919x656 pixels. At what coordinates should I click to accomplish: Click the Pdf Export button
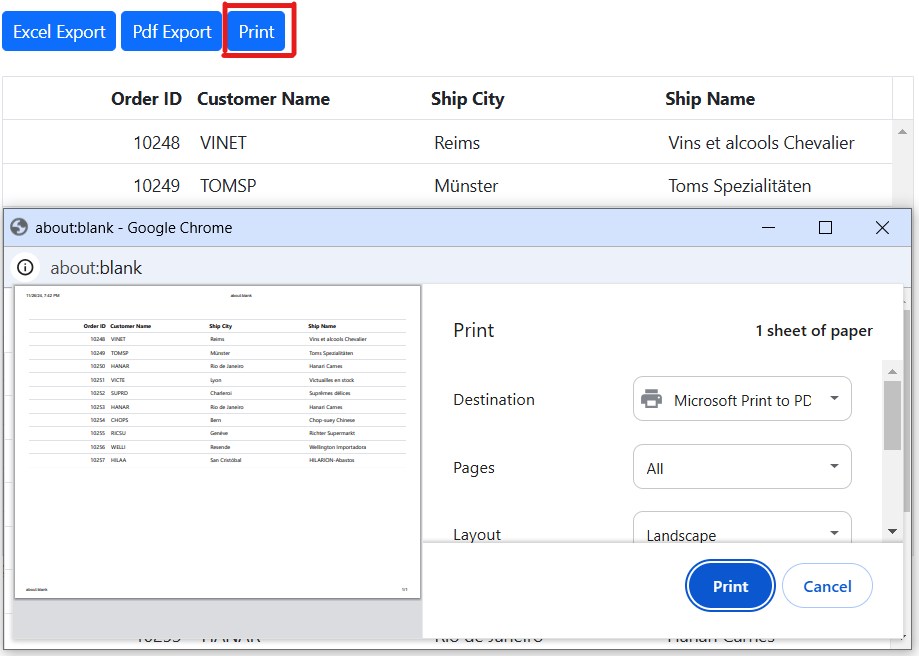click(x=172, y=32)
